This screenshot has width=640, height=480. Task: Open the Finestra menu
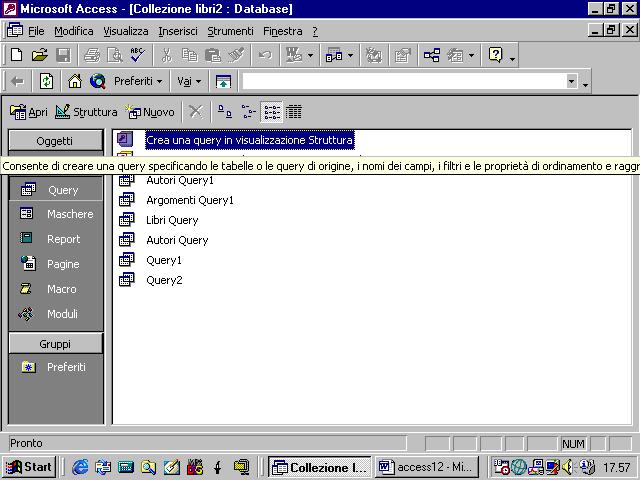tap(283, 31)
